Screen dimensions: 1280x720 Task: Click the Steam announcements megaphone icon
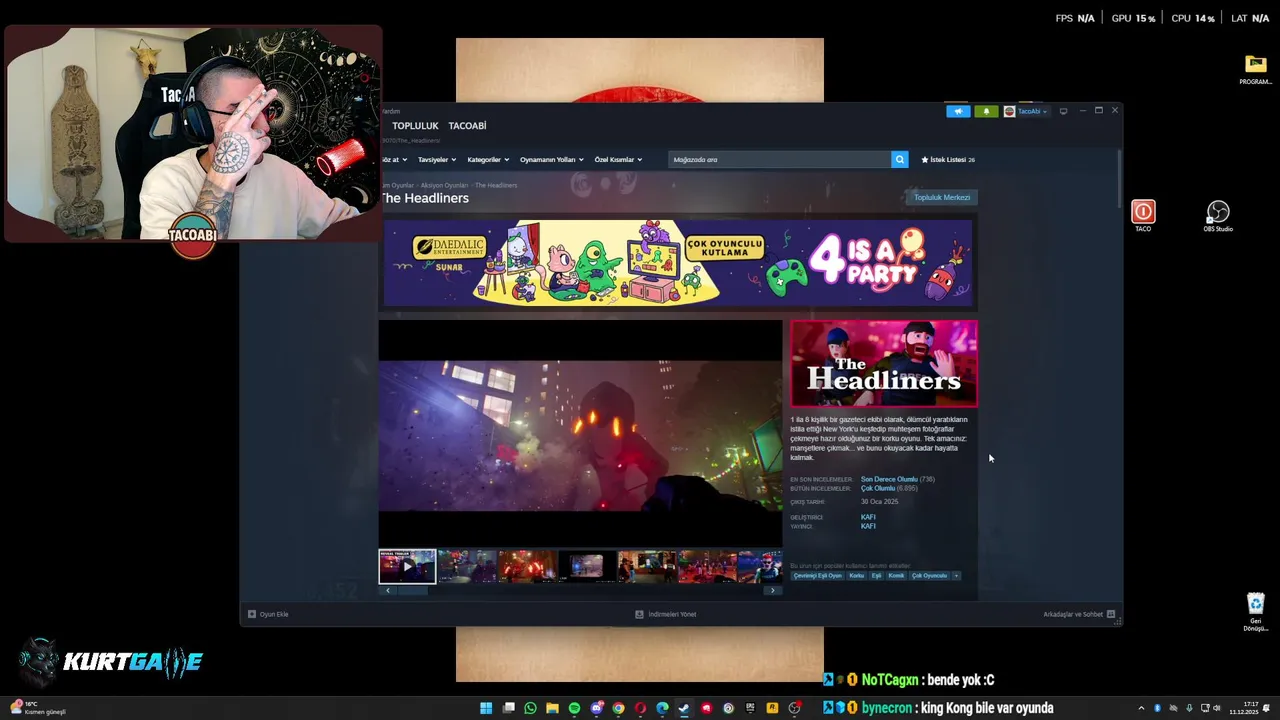click(958, 111)
